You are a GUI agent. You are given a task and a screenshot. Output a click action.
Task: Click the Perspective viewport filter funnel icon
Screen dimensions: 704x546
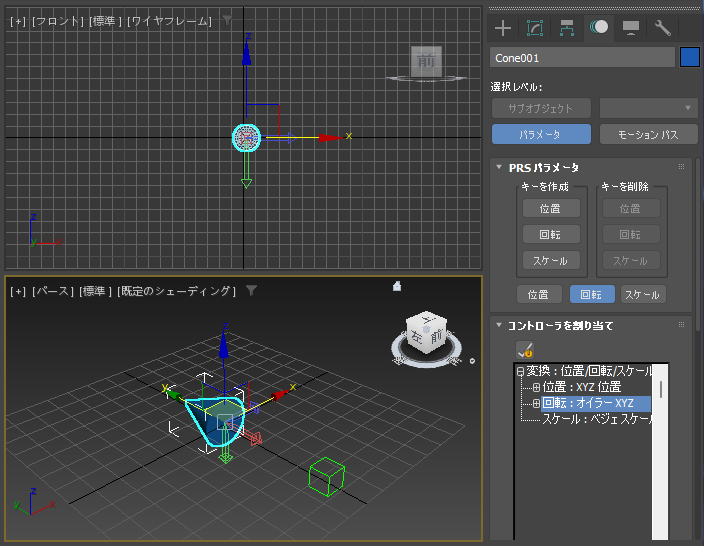(251, 291)
